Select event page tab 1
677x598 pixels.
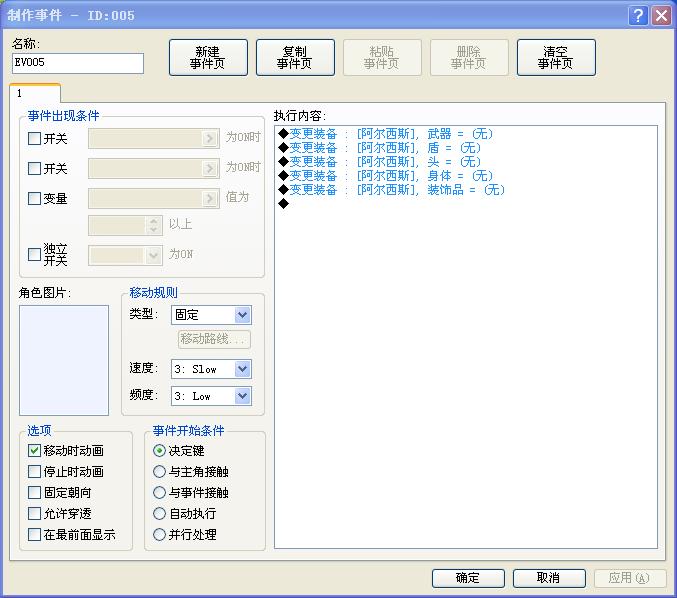pos(35,93)
